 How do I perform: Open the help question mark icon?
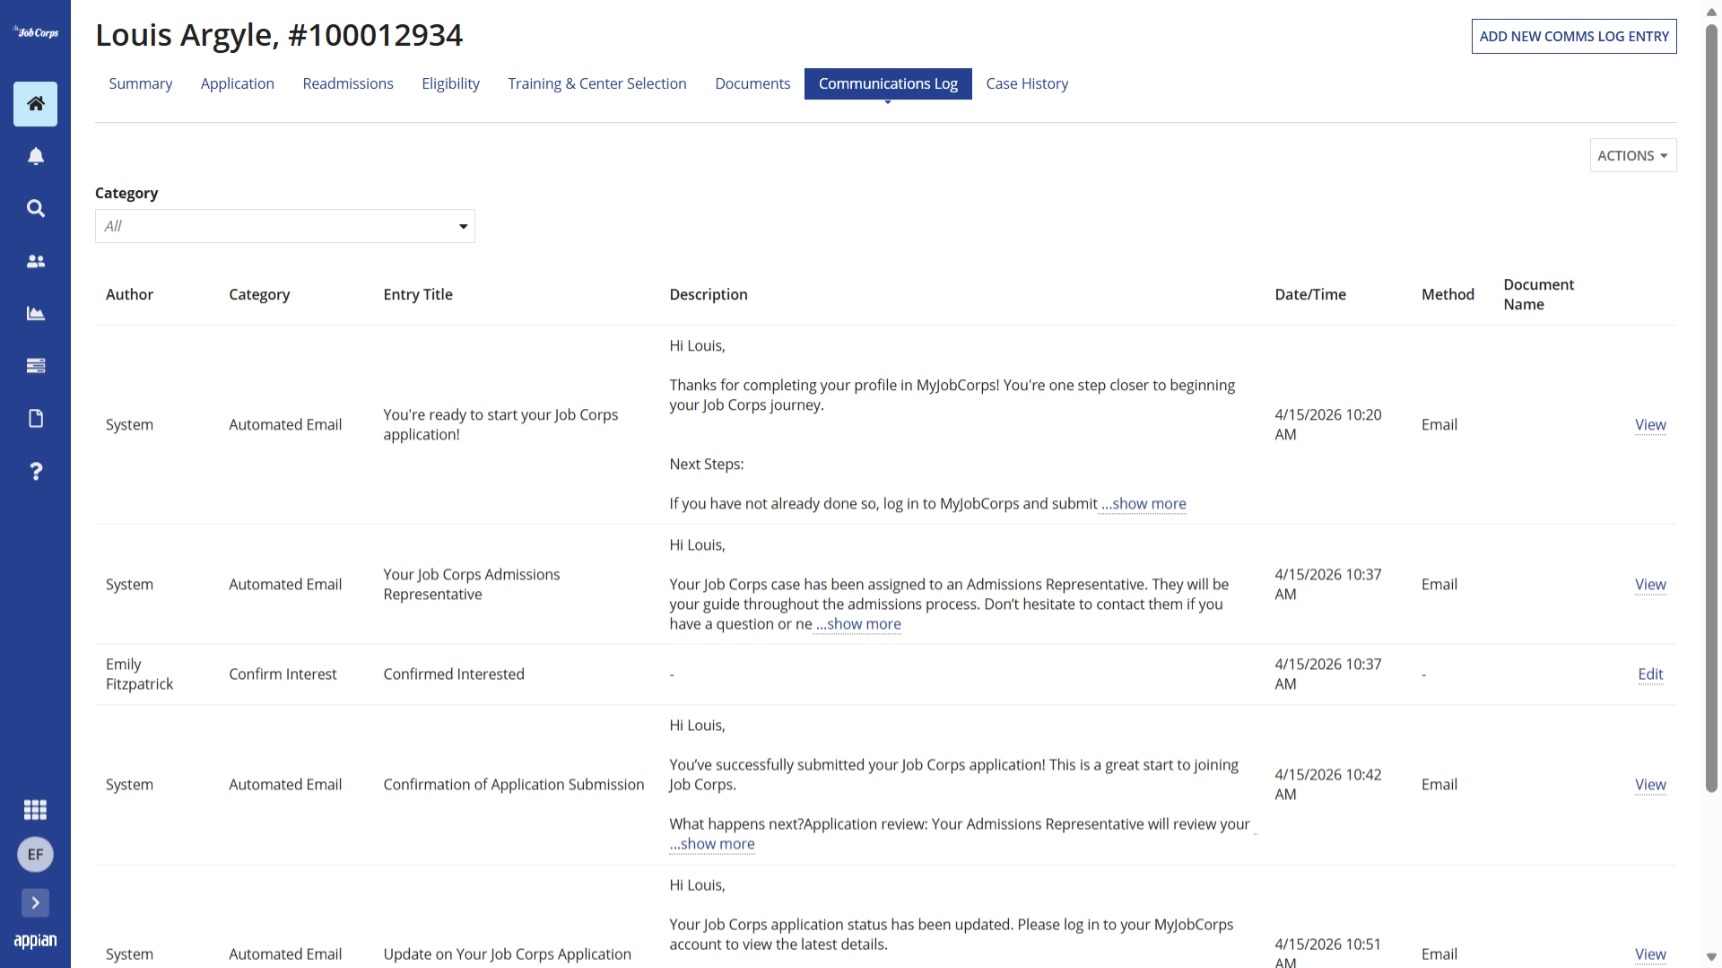35,471
